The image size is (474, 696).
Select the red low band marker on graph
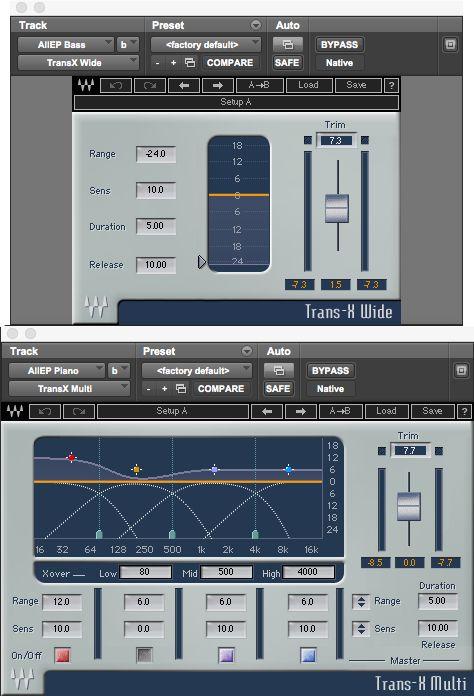(71, 457)
